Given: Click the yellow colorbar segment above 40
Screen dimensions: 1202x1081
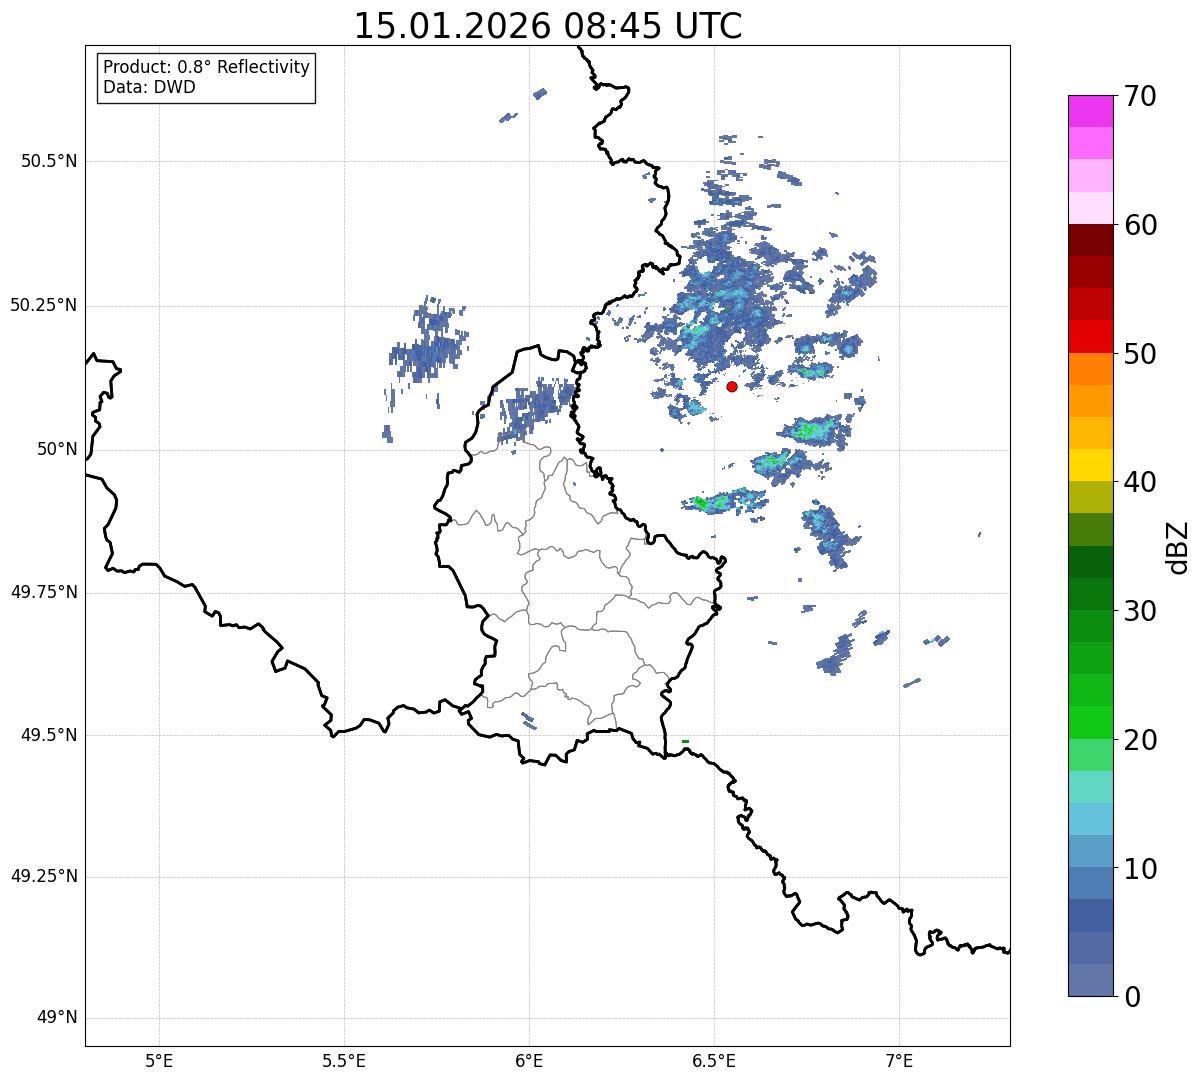Looking at the screenshot, I should coord(1091,465).
